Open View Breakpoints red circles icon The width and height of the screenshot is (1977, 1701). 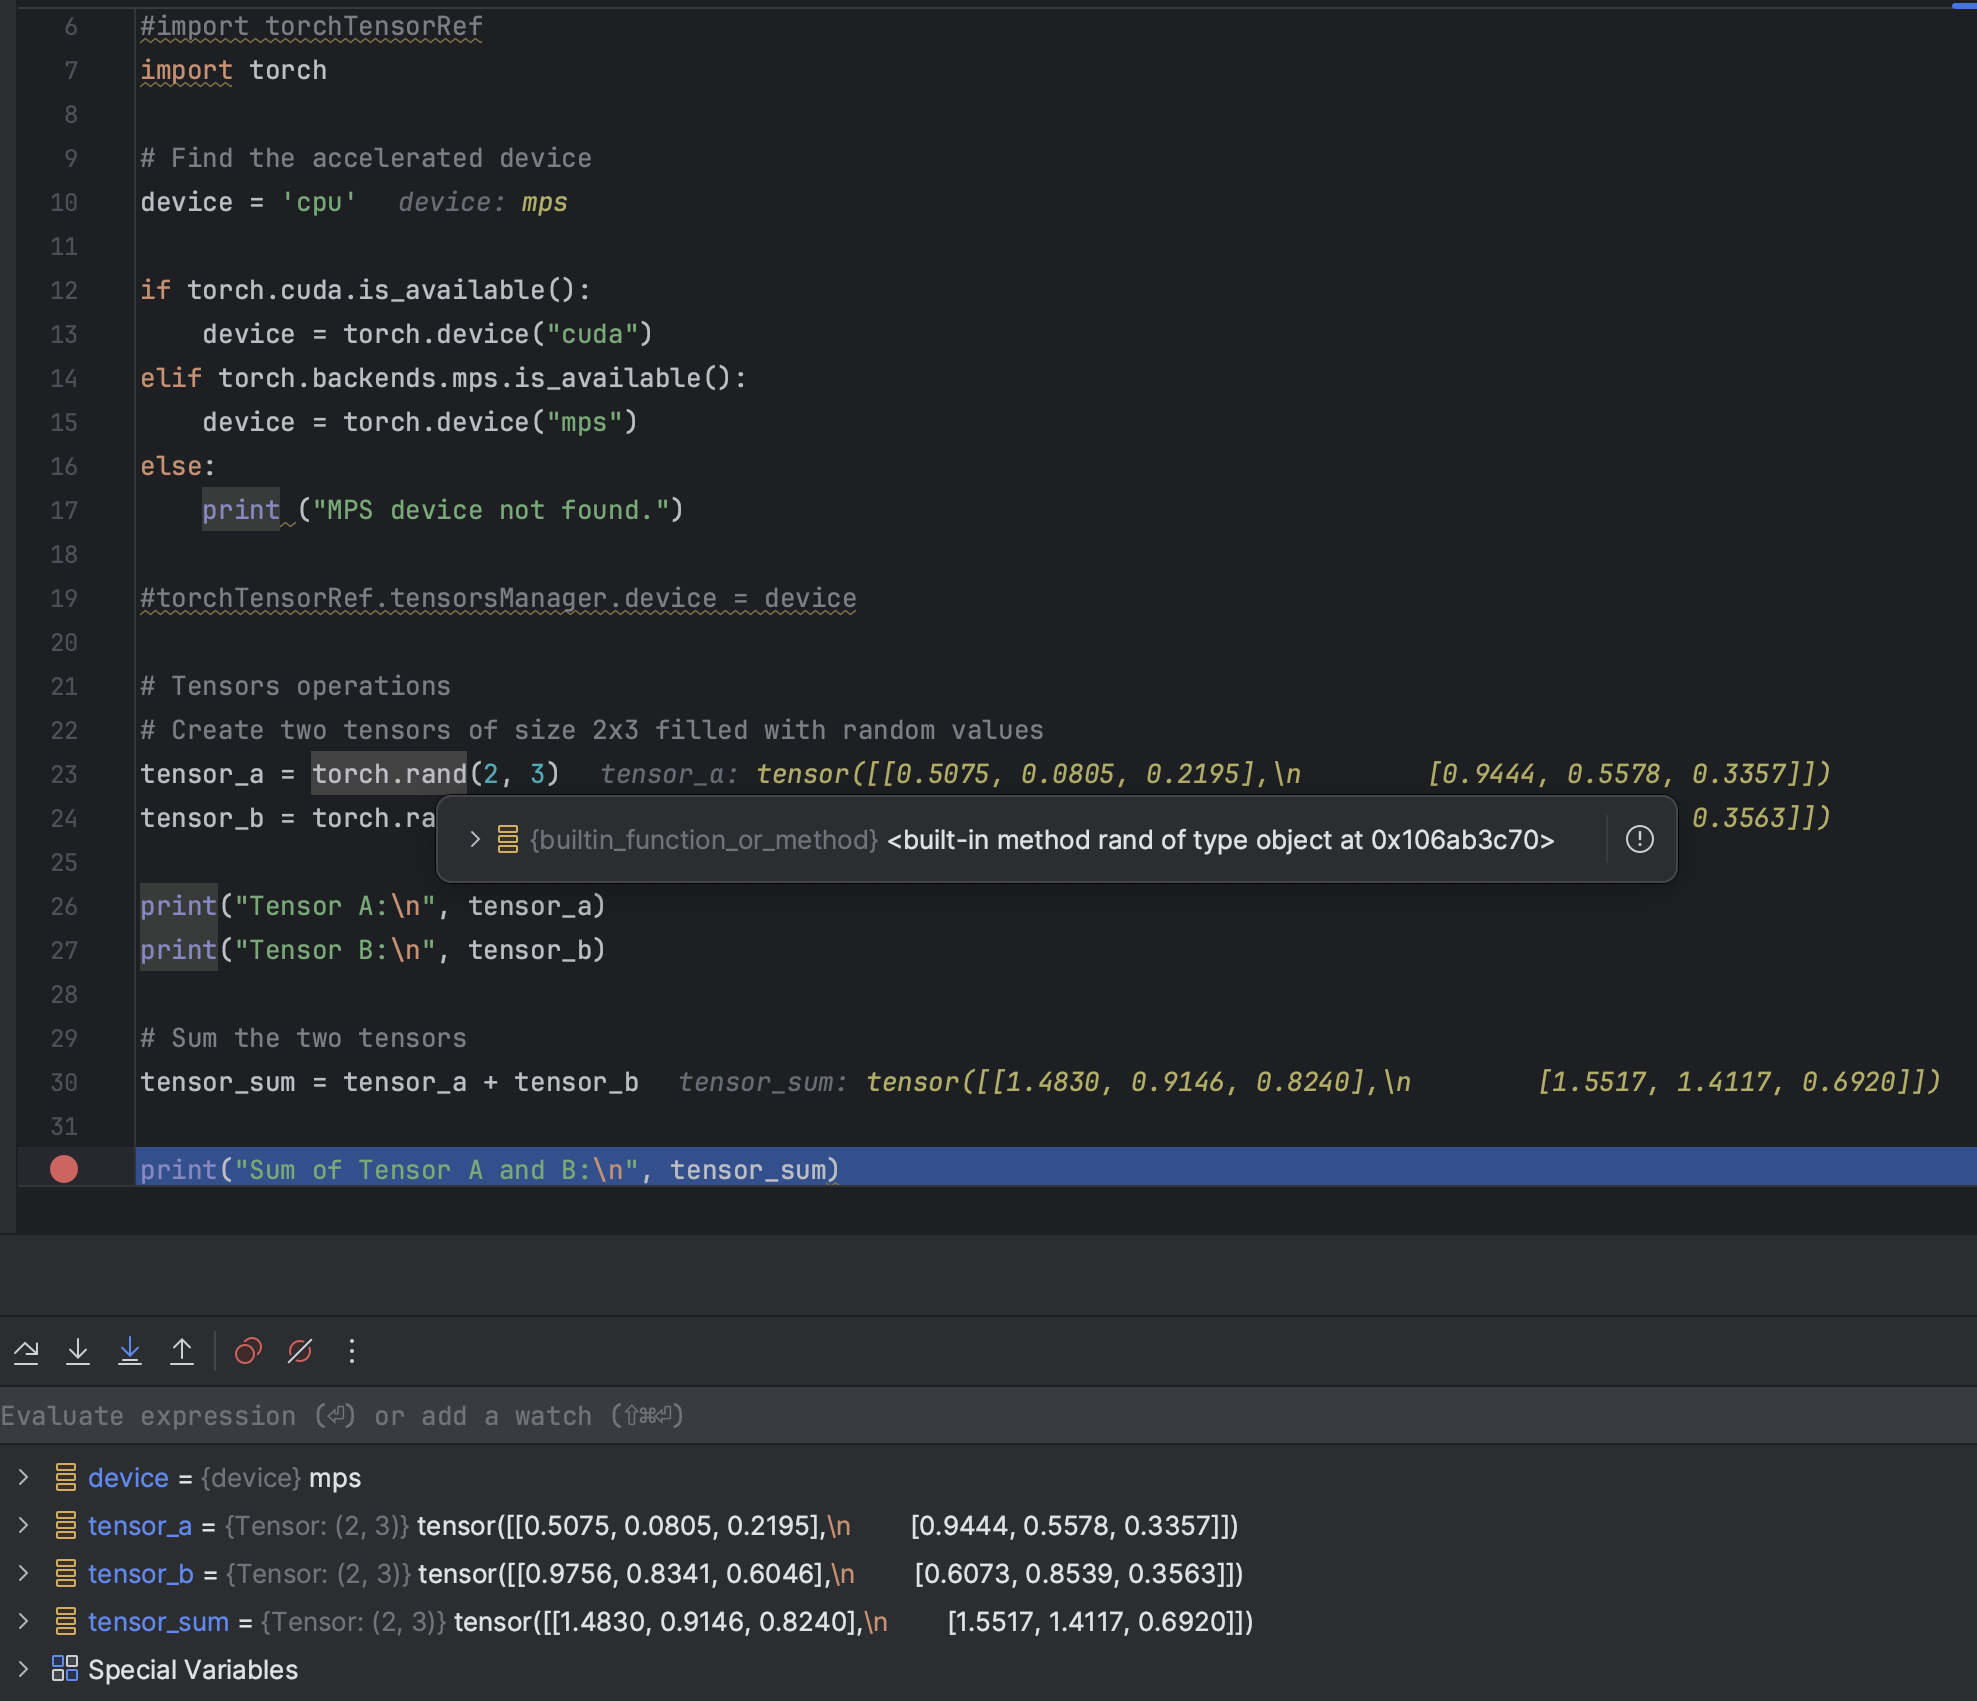(247, 1352)
